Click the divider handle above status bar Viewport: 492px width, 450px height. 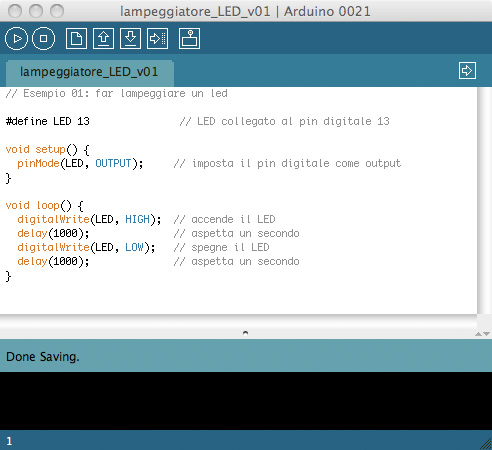point(245,332)
